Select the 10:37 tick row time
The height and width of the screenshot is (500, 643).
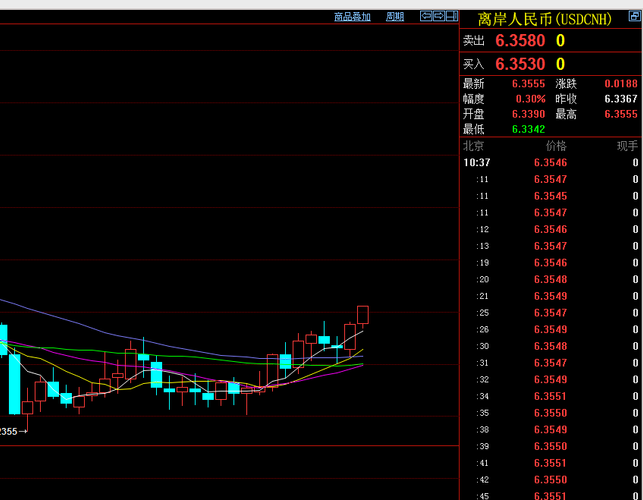[477, 162]
